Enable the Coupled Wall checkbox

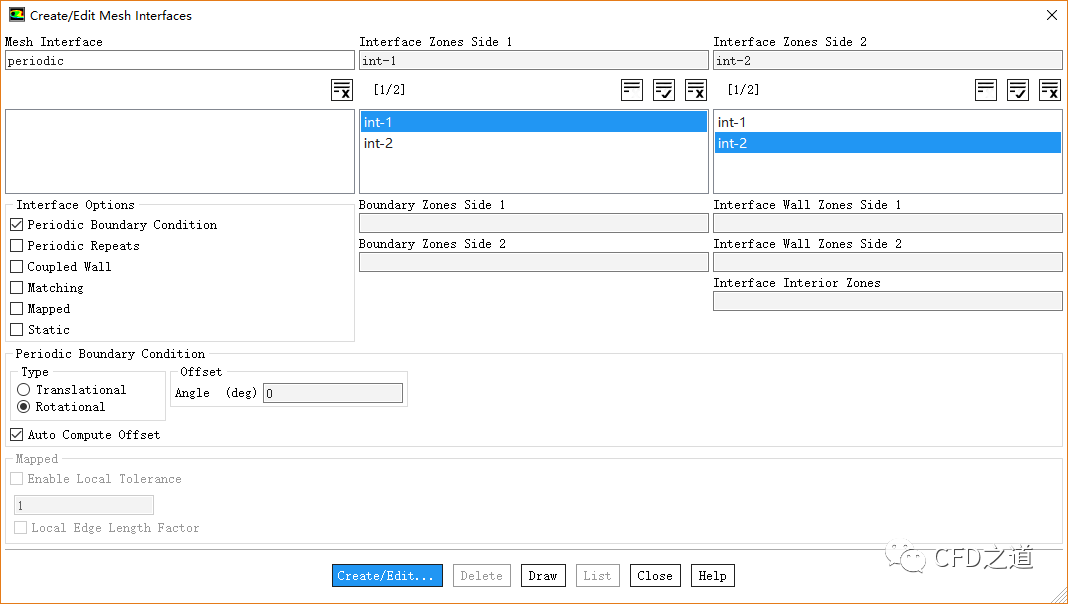pos(17,267)
